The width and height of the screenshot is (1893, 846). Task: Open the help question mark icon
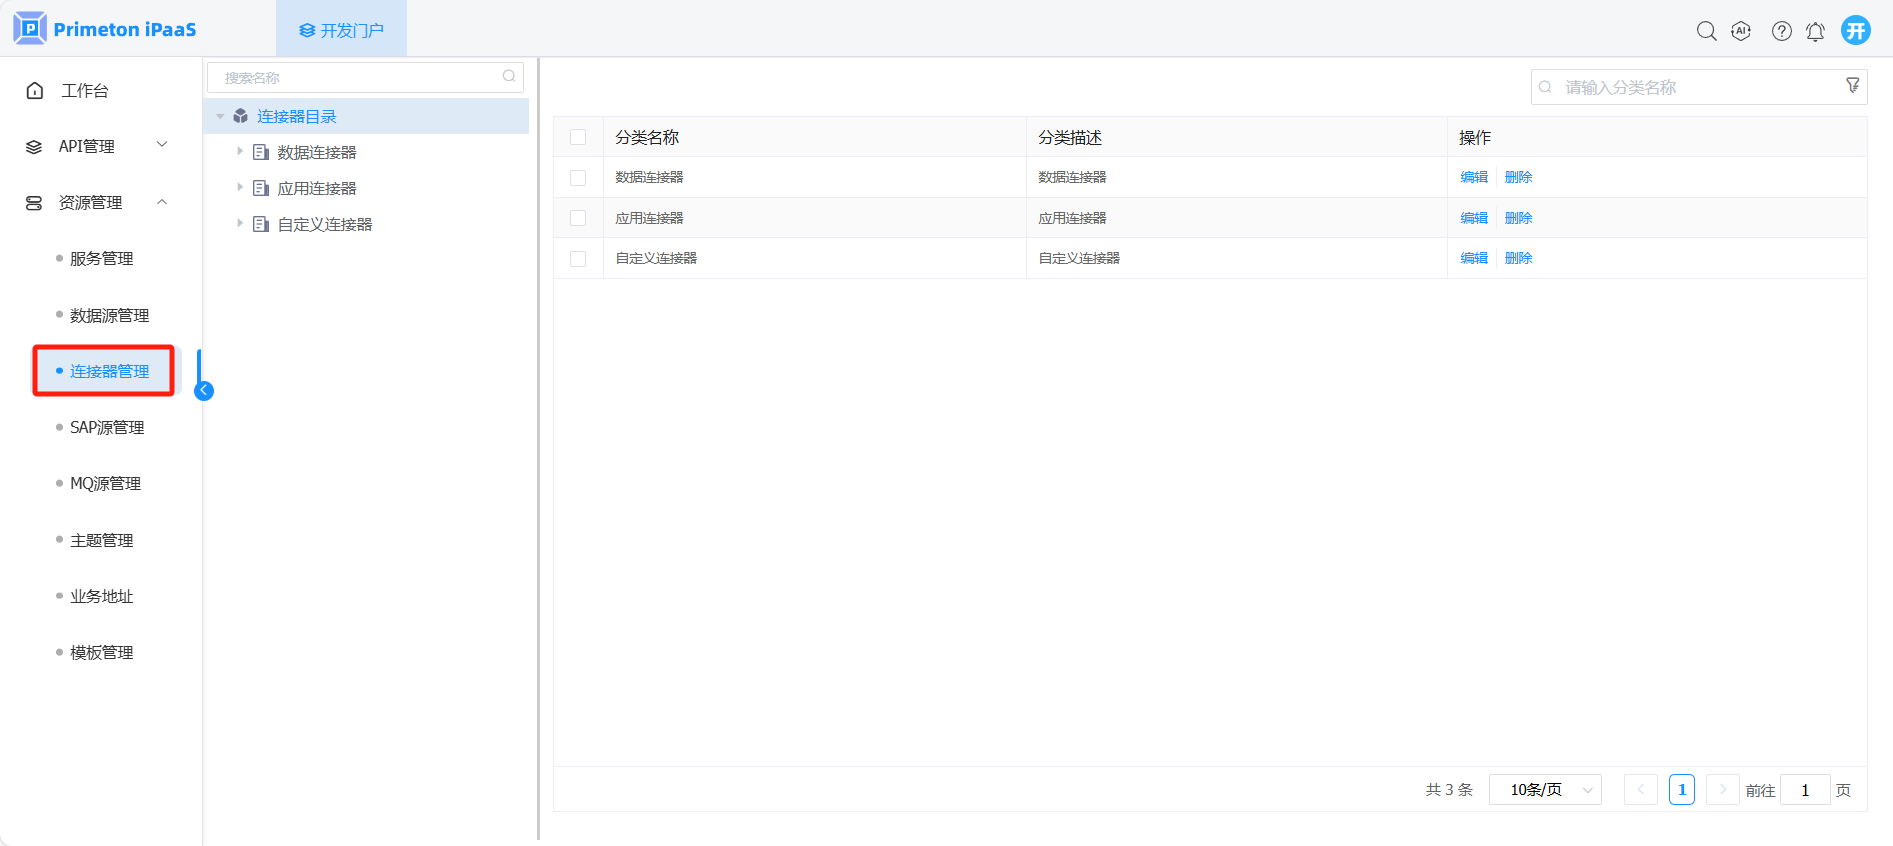tap(1781, 31)
